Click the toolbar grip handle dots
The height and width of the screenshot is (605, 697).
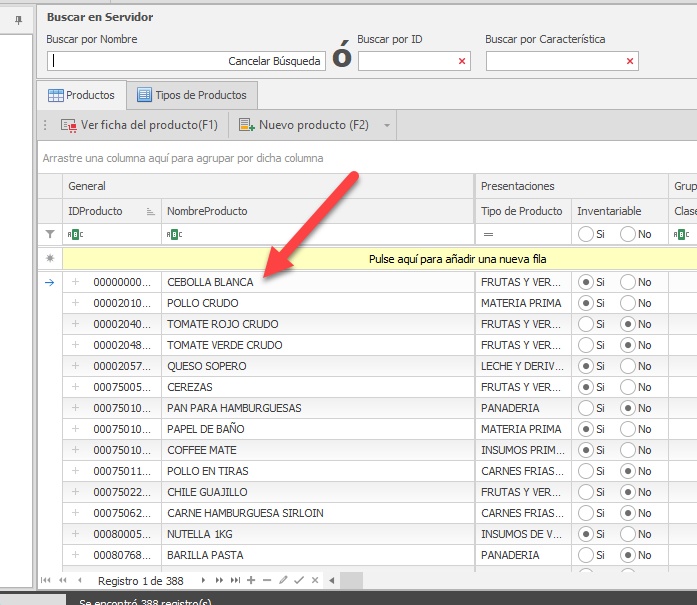click(45, 125)
